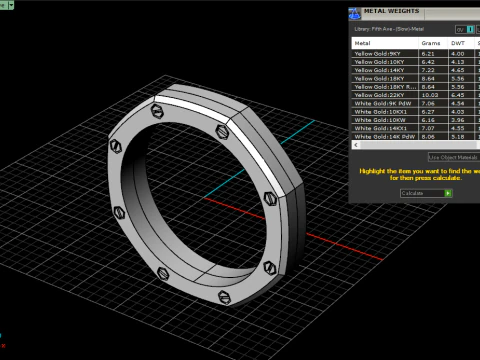Viewport: 480px width, 360px height.
Task: Click the 6.21 grams value
Action: (x=428, y=54)
